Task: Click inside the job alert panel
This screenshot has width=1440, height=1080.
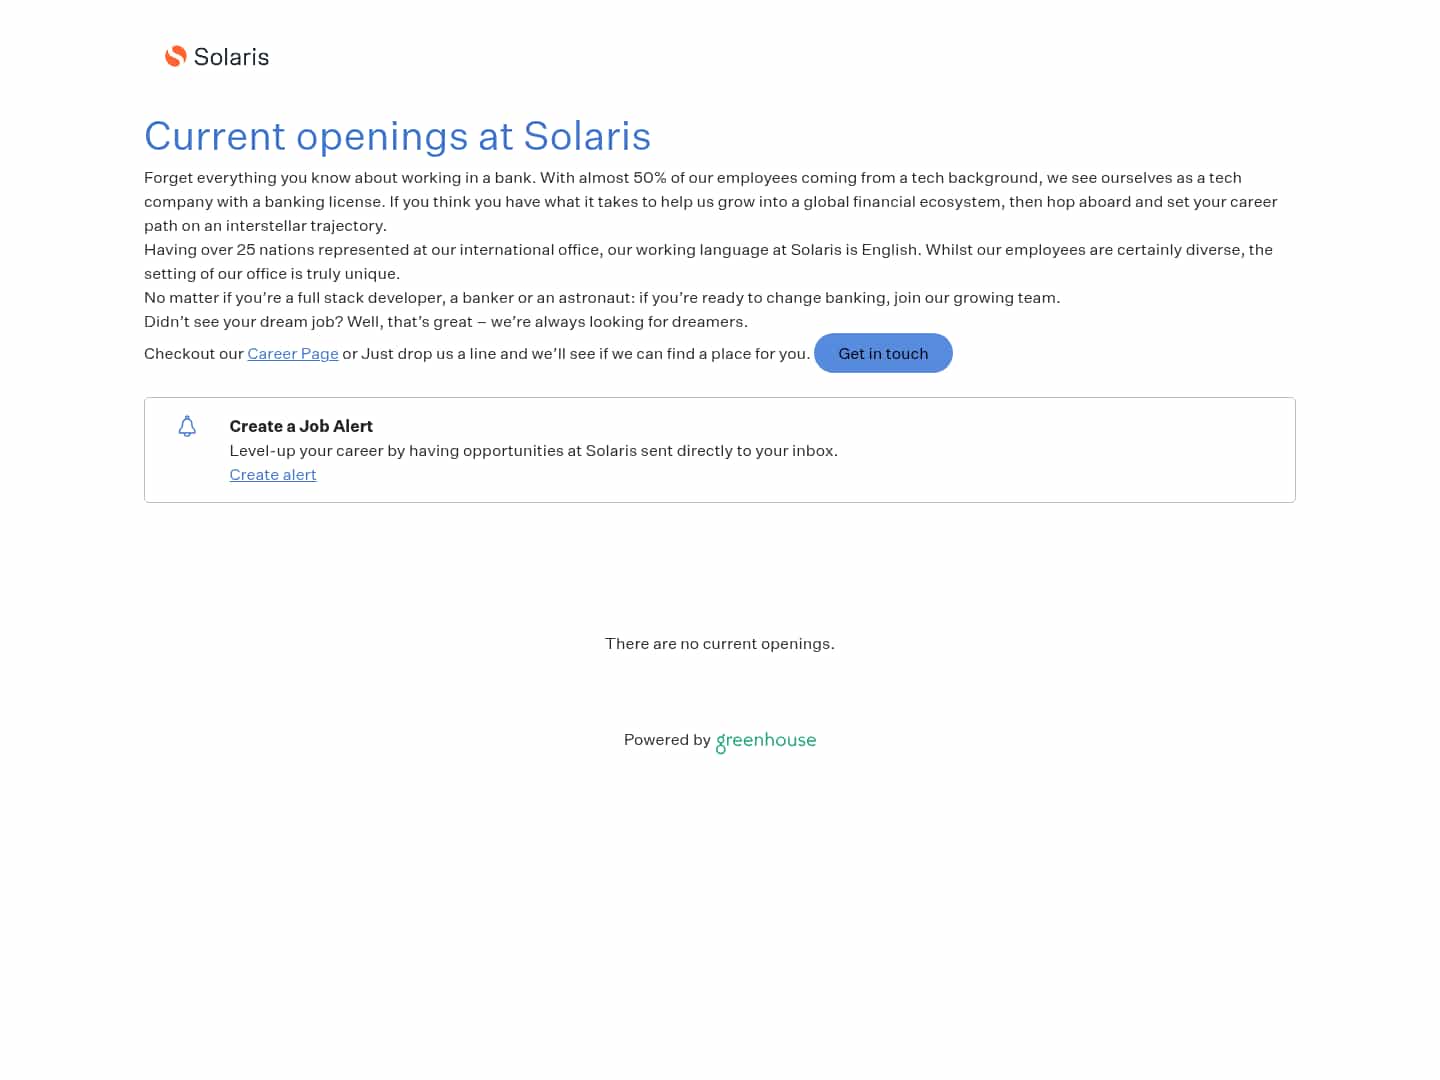Action: click(x=719, y=449)
